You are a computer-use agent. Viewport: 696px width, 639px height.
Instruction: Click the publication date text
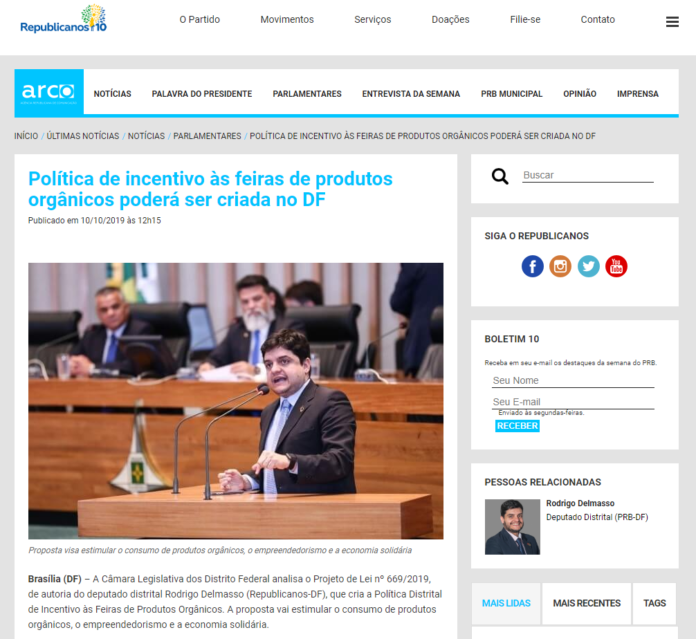[x=95, y=221]
